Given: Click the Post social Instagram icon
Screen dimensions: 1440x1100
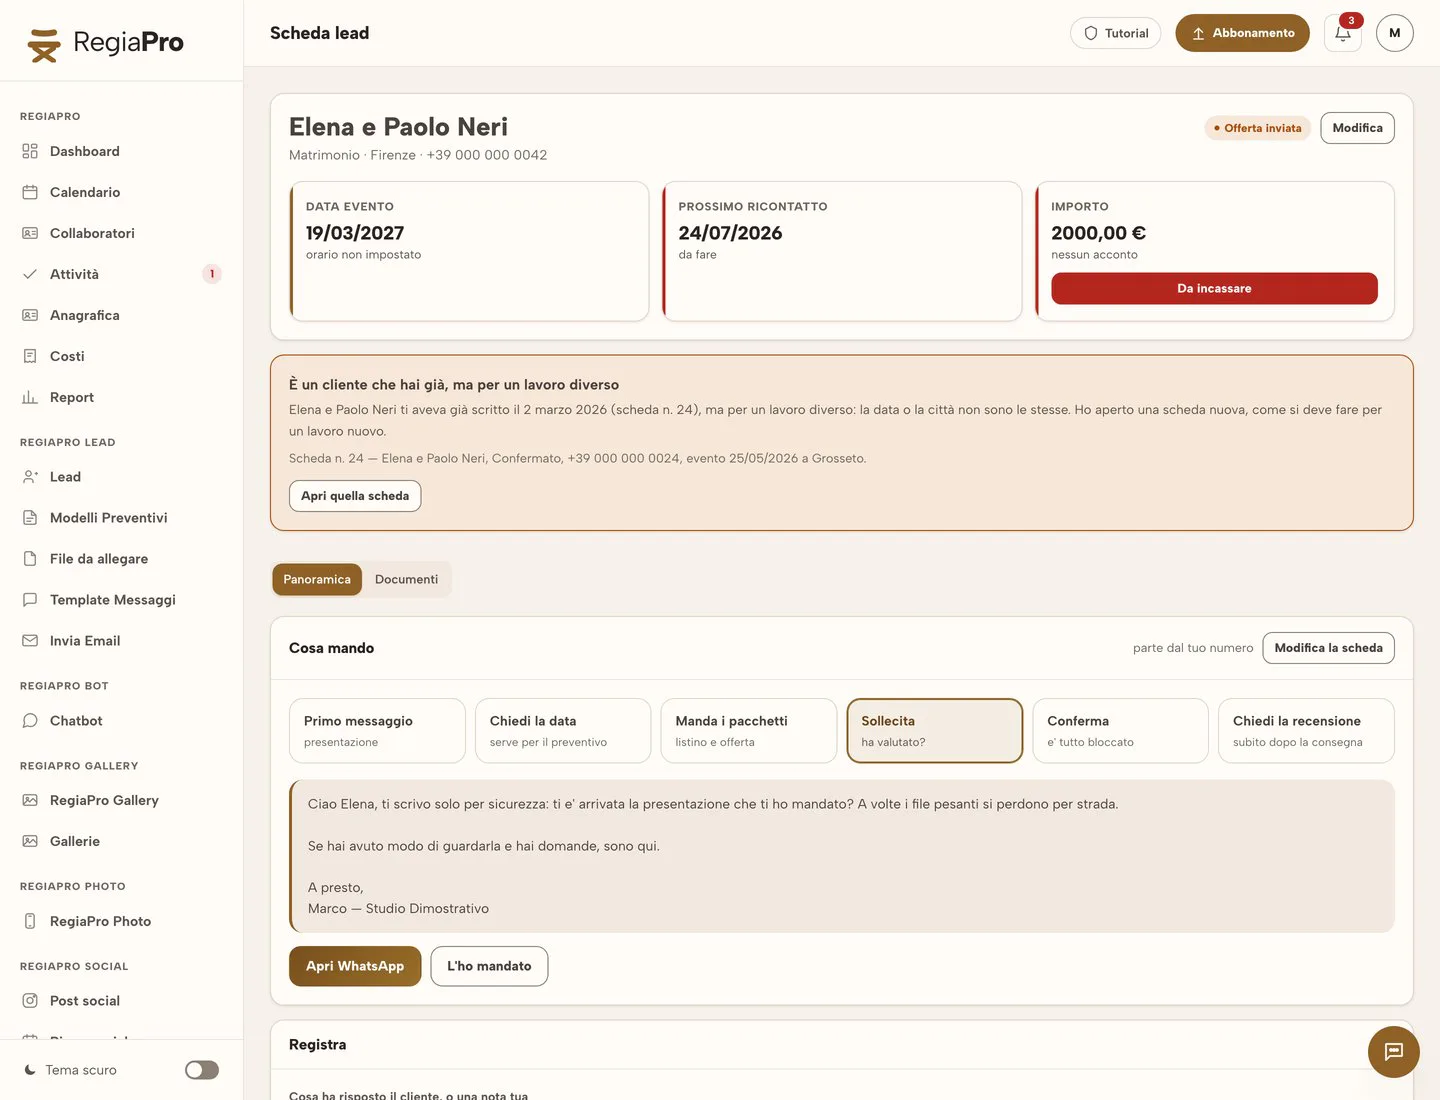Looking at the screenshot, I should click(x=30, y=1001).
